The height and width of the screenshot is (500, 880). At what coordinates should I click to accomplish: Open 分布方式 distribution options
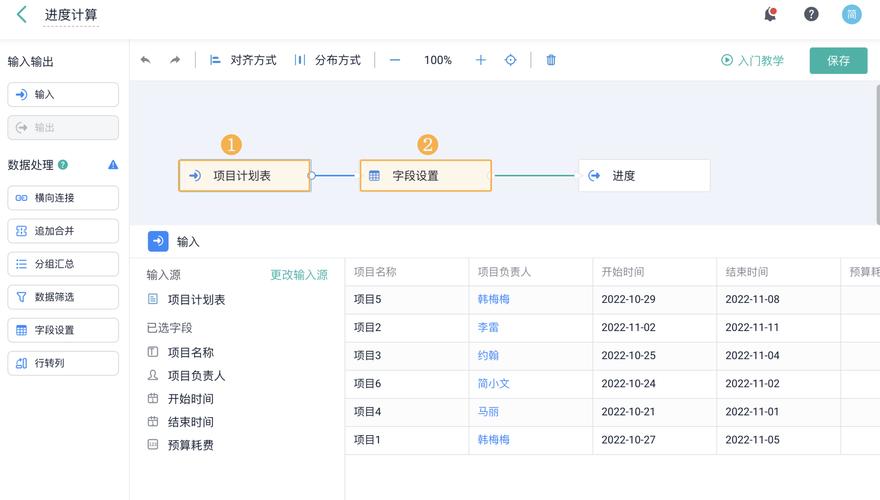click(x=327, y=60)
